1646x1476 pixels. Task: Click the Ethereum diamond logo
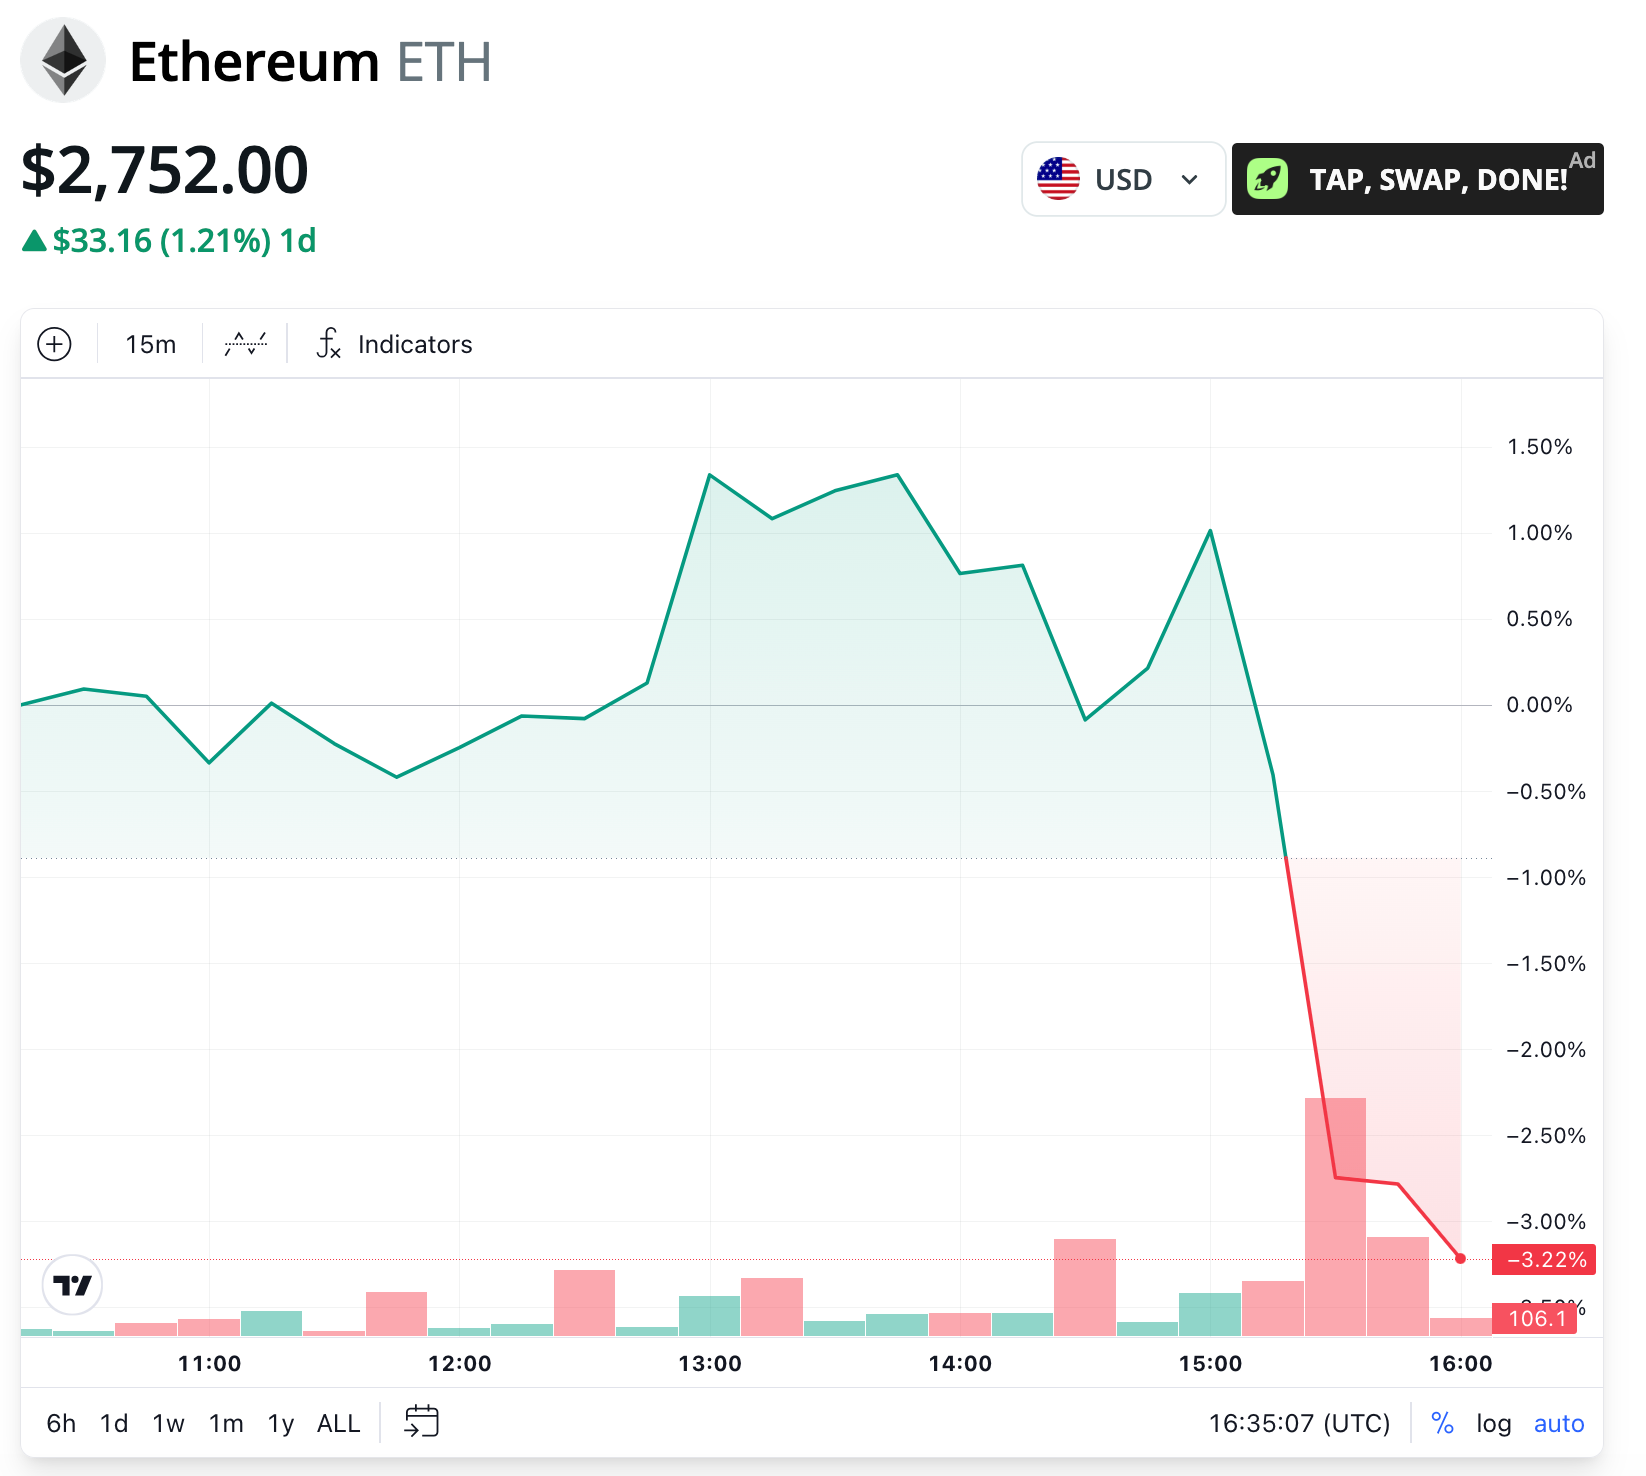point(63,61)
